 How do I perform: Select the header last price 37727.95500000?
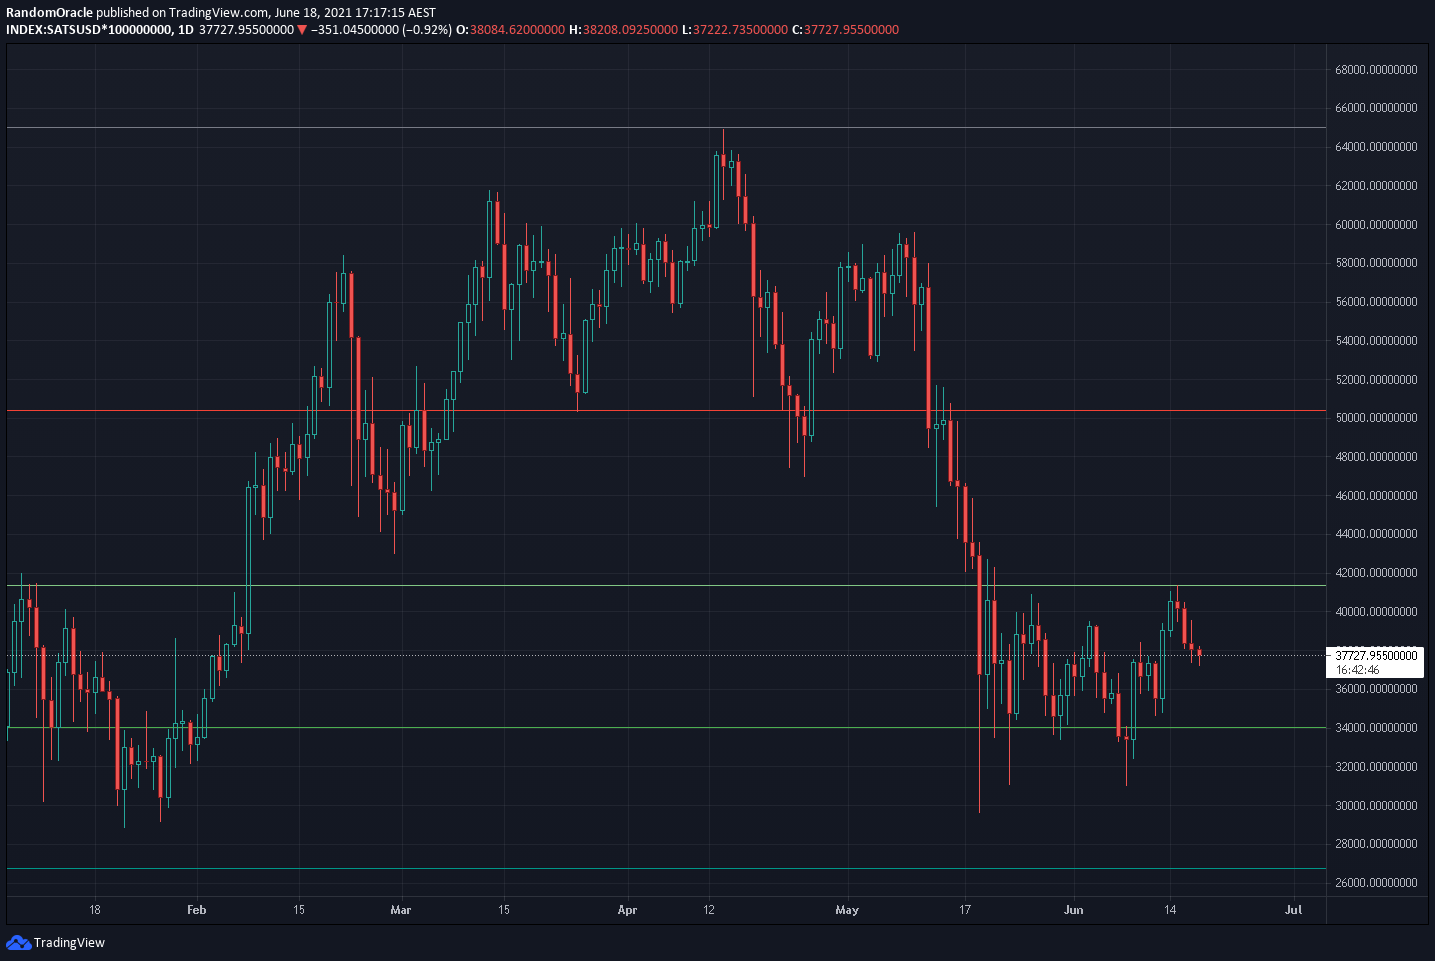(246, 30)
